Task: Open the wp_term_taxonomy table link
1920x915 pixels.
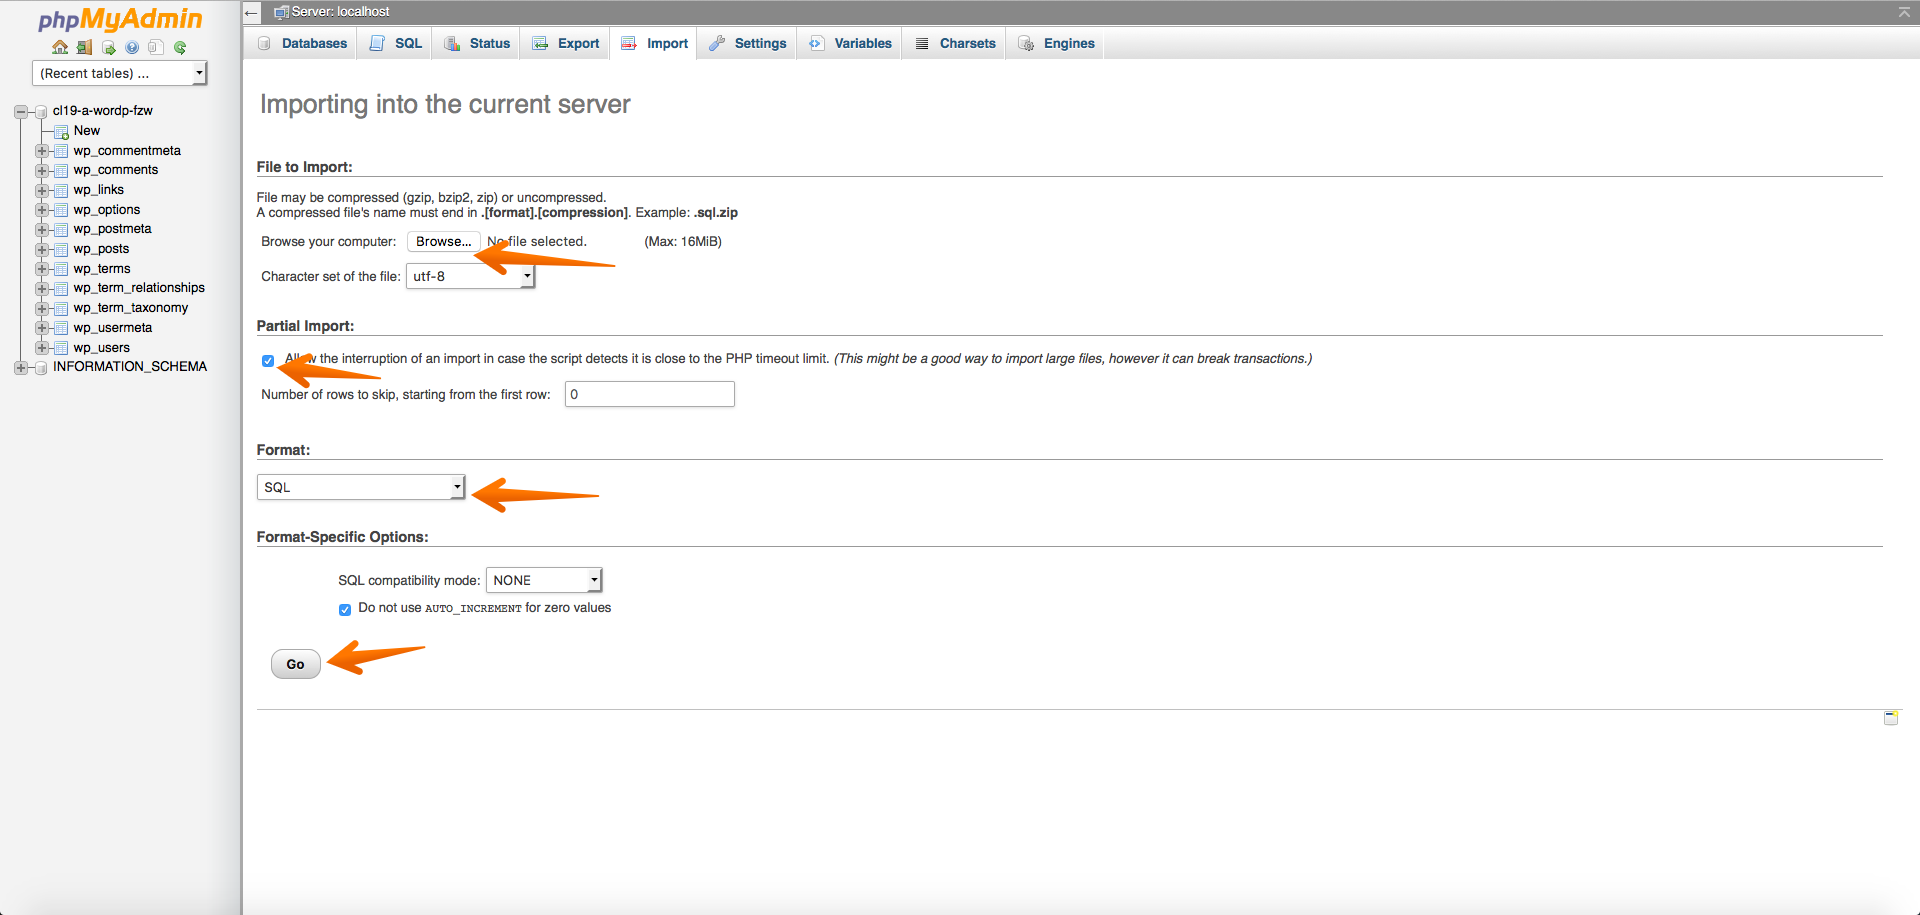Action: (130, 308)
